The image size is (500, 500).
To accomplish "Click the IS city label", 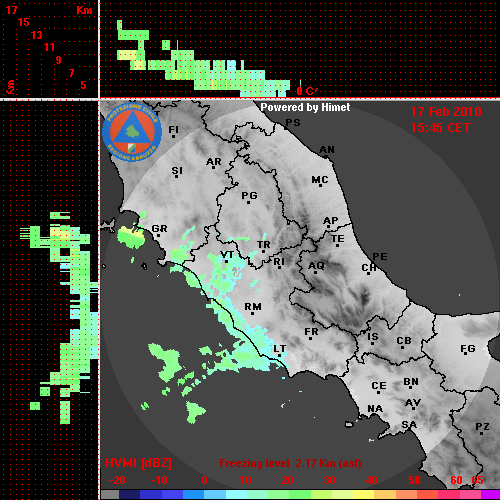I will [x=373, y=337].
